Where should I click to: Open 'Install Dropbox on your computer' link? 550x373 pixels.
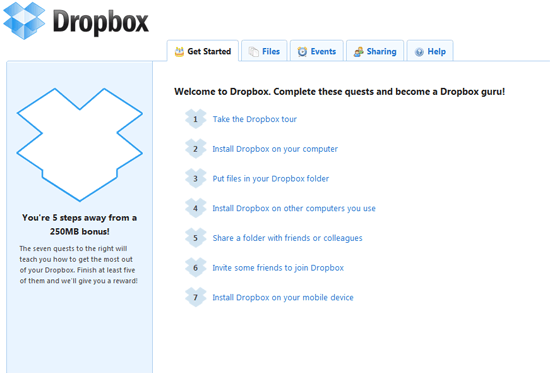tap(275, 149)
